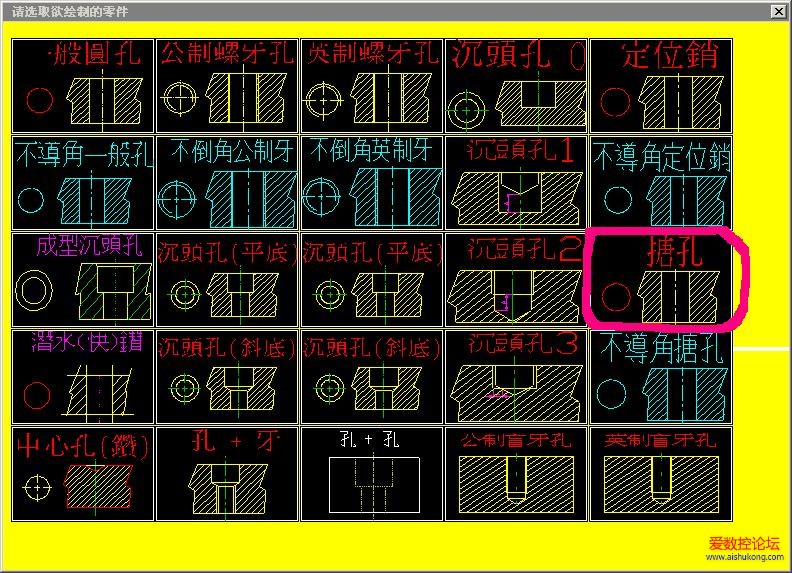The image size is (792, 573).
Task: Select the 沉頭孔2 part tile
Action: point(516,280)
